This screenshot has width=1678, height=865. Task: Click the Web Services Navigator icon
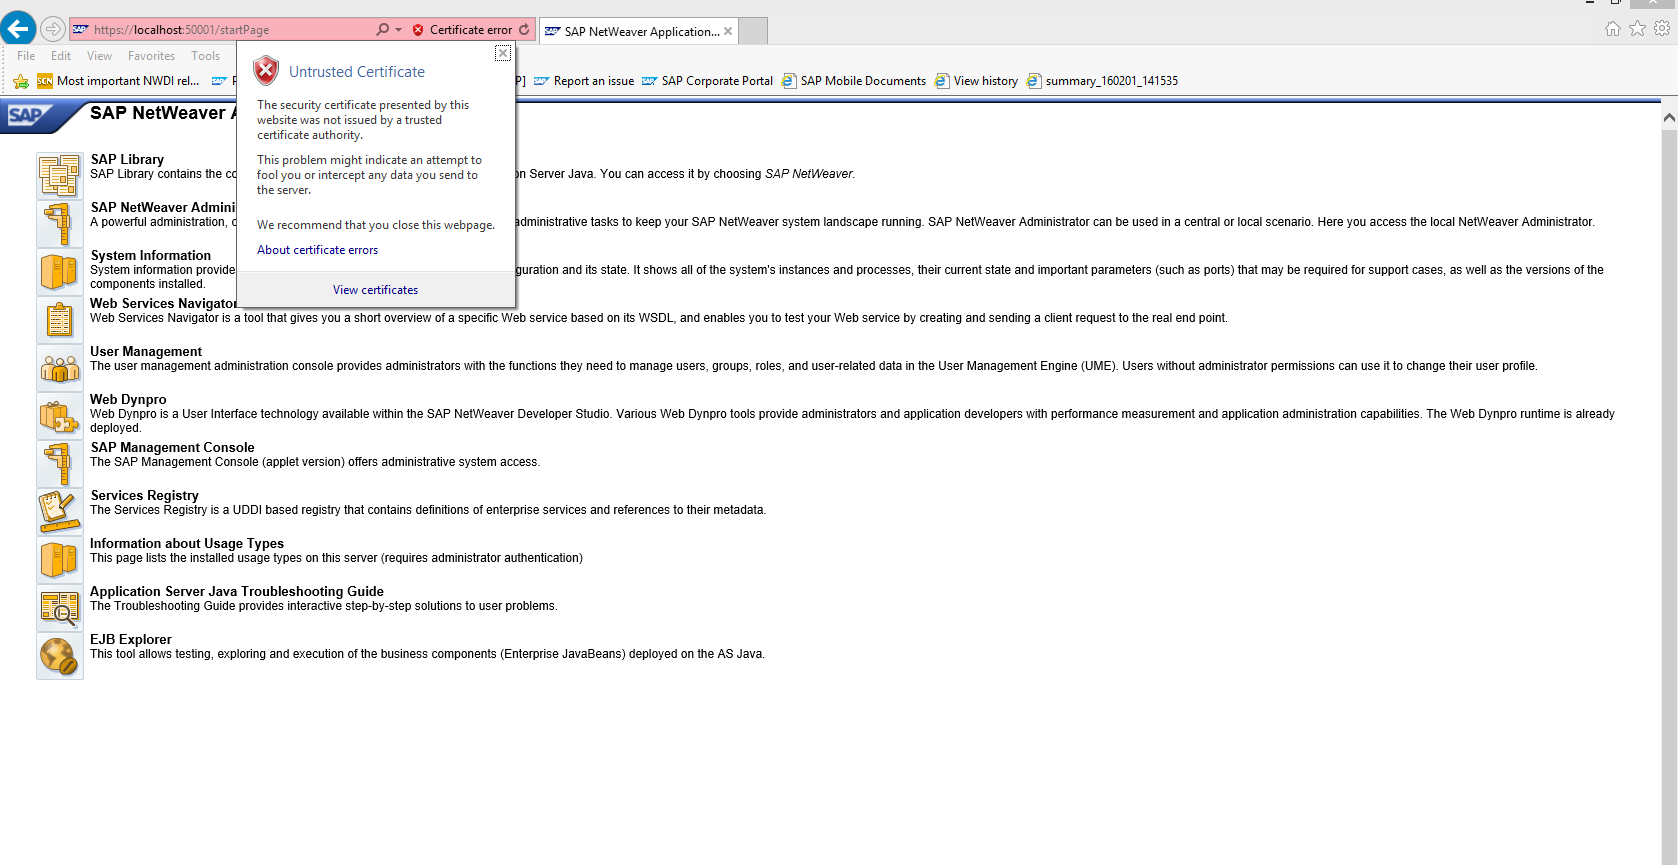coord(60,319)
